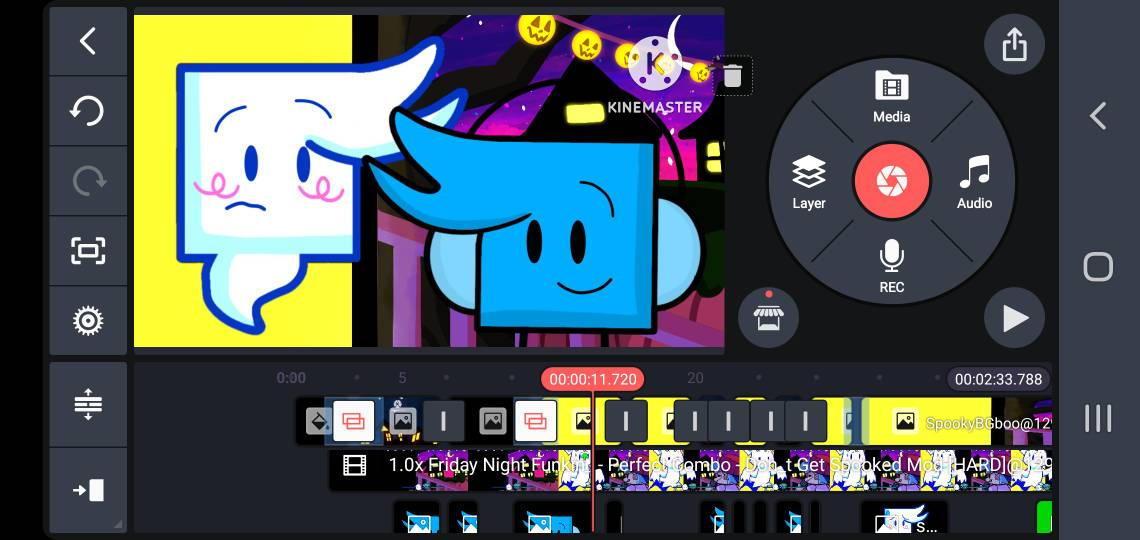Undo the last edit
This screenshot has width=1140, height=540.
tap(88, 111)
